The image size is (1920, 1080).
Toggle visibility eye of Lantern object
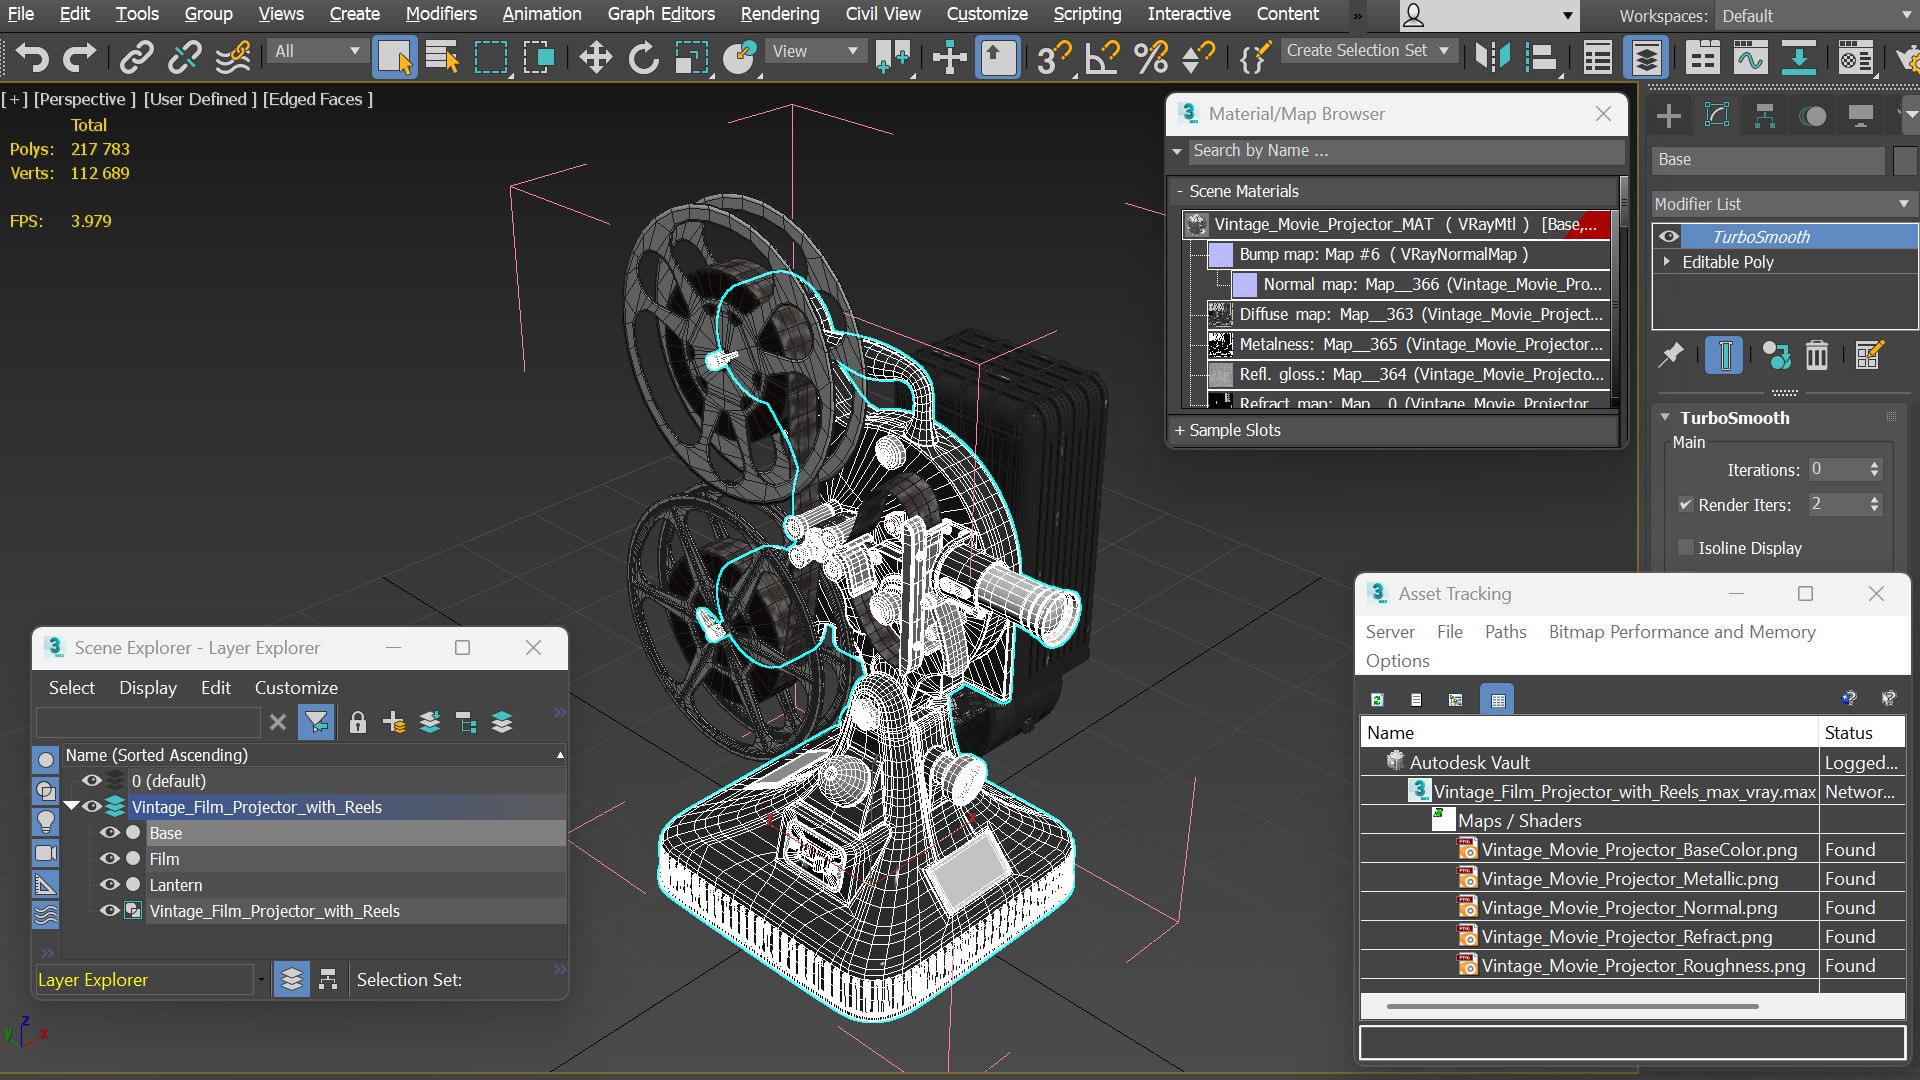(x=110, y=884)
